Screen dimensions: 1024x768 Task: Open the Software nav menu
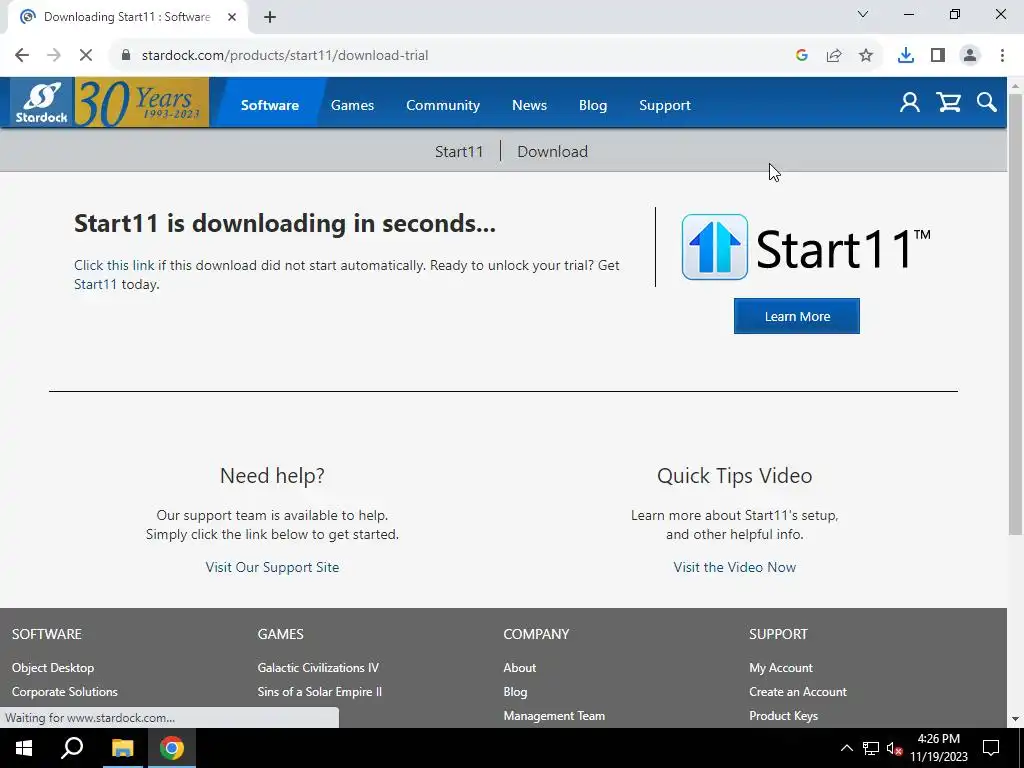pos(270,105)
